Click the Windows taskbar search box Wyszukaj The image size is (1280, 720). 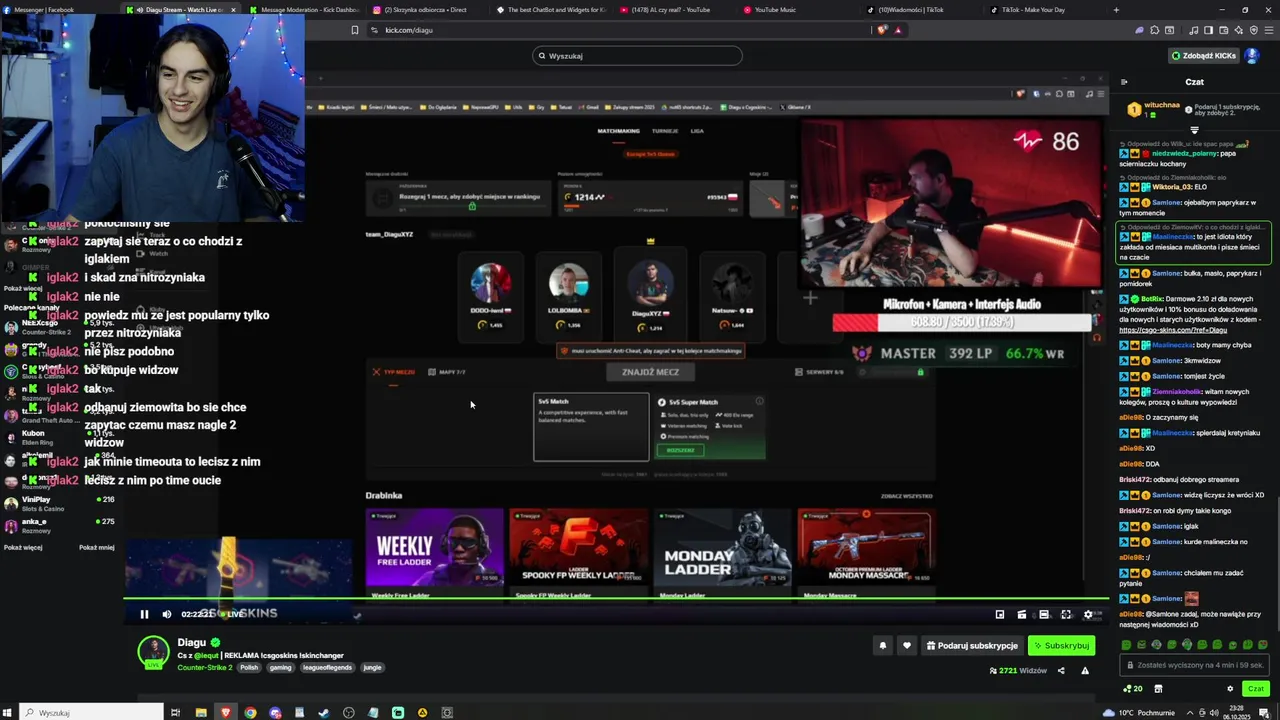(92, 712)
